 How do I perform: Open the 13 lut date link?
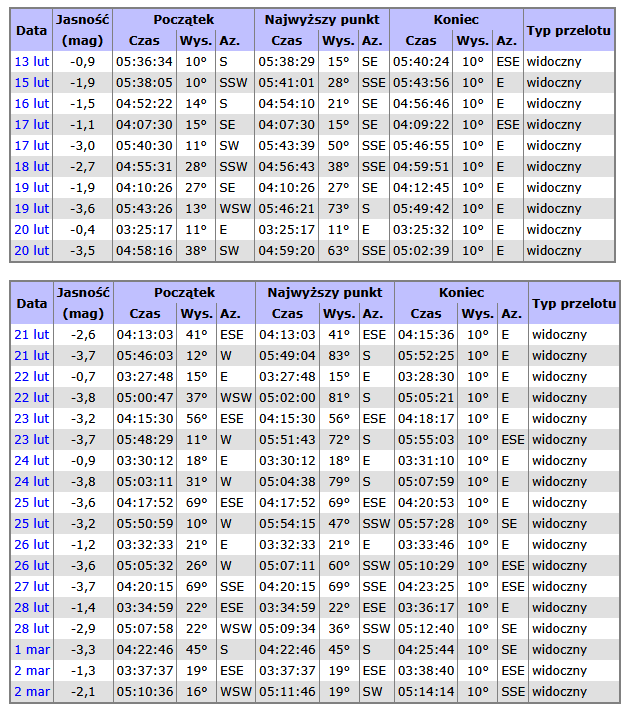point(31,61)
